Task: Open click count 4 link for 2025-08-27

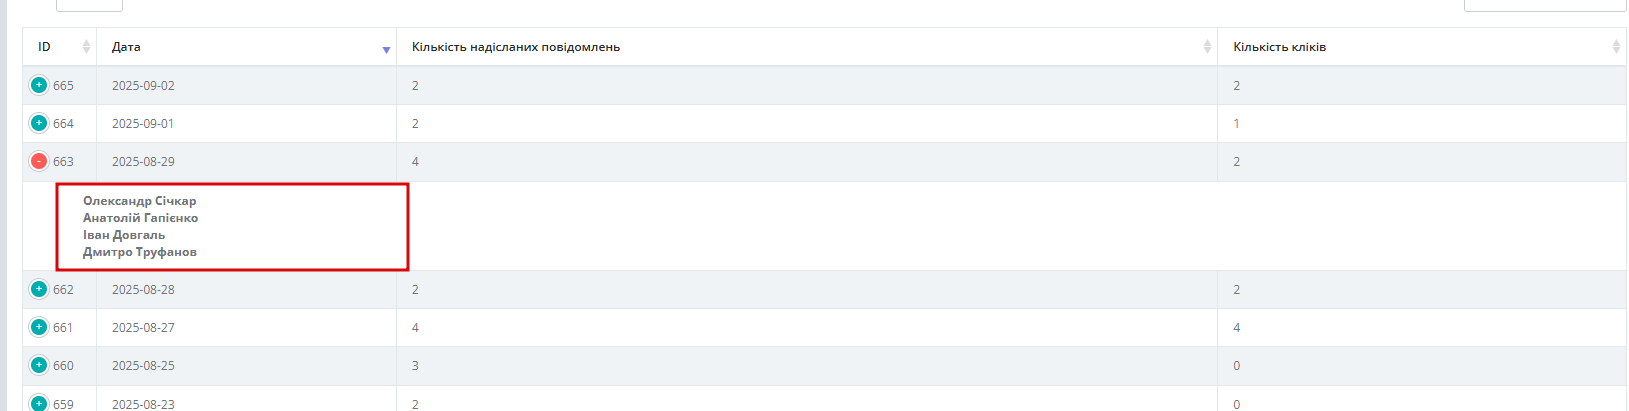Action: tap(1236, 328)
